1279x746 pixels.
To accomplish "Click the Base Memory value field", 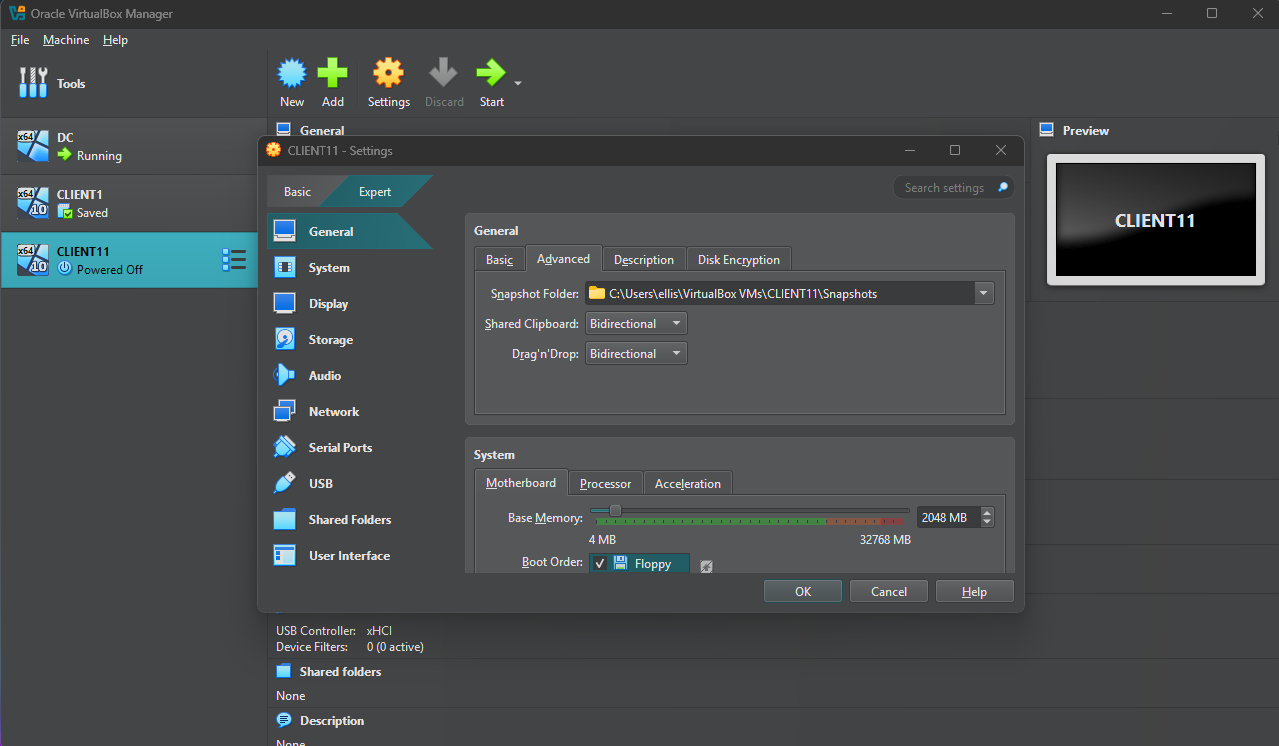I will (x=948, y=517).
